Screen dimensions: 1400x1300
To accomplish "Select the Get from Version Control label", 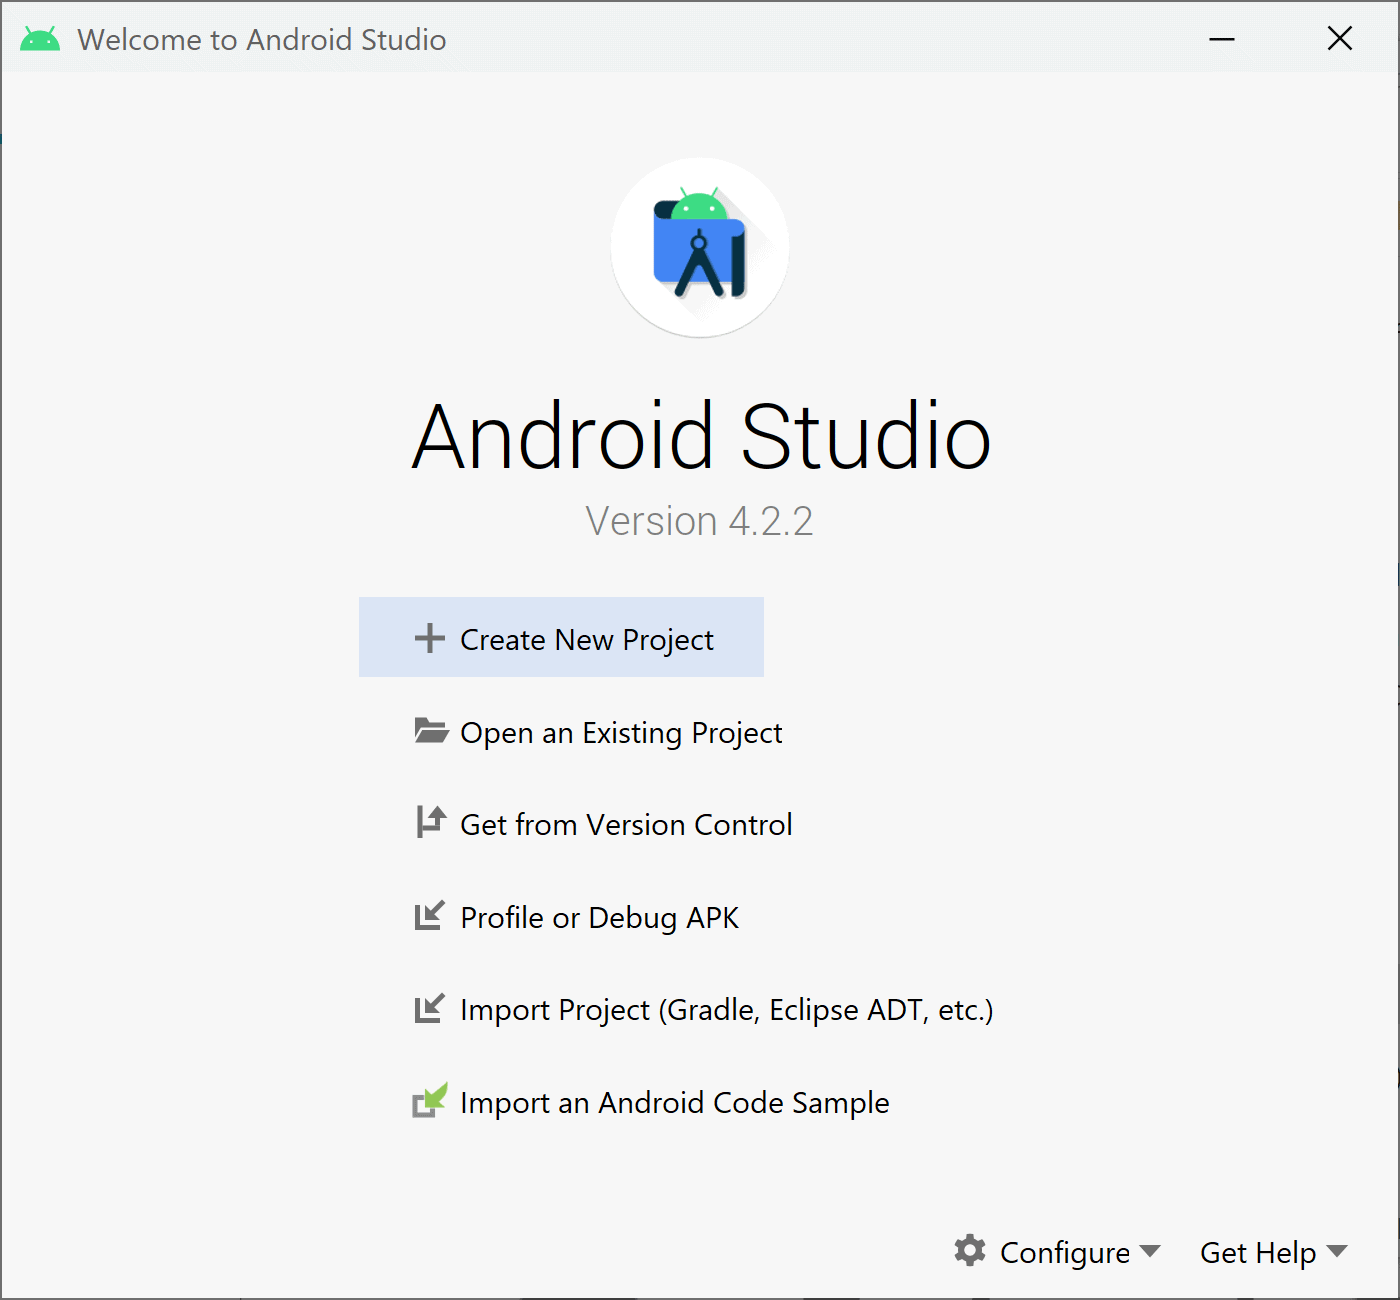I will 626,825.
